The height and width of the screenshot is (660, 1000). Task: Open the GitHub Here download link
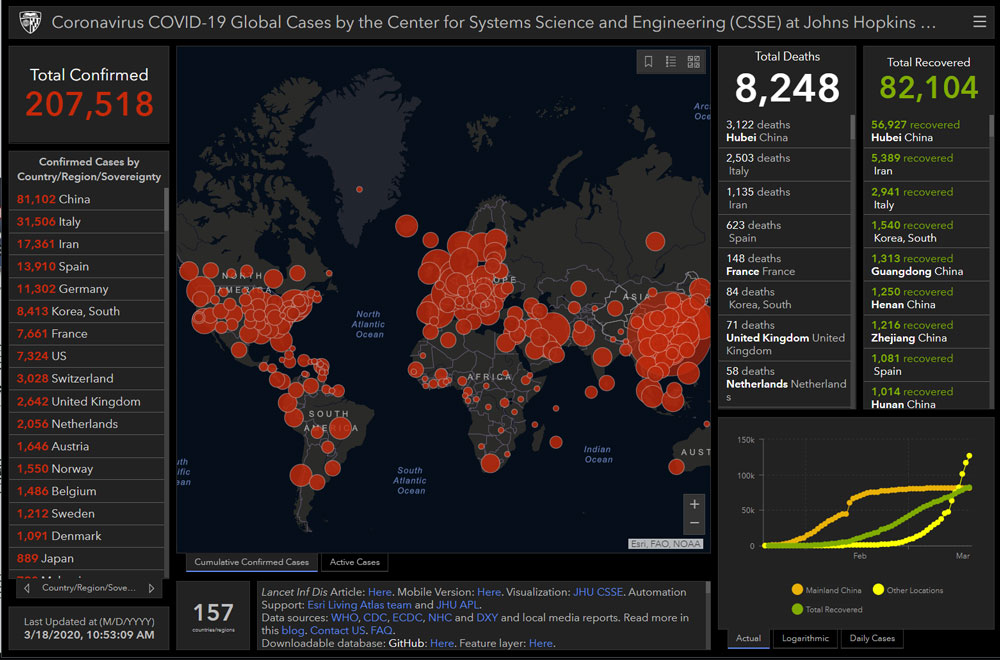pyautogui.click(x=441, y=643)
